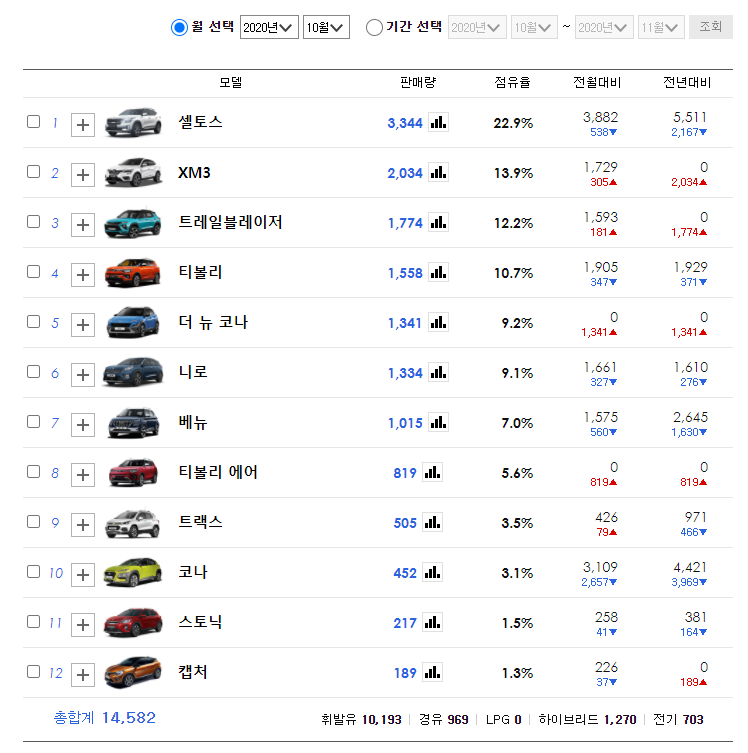Open sales chart icon for 니로
Image resolution: width=748 pixels, height=753 pixels.
point(438,372)
